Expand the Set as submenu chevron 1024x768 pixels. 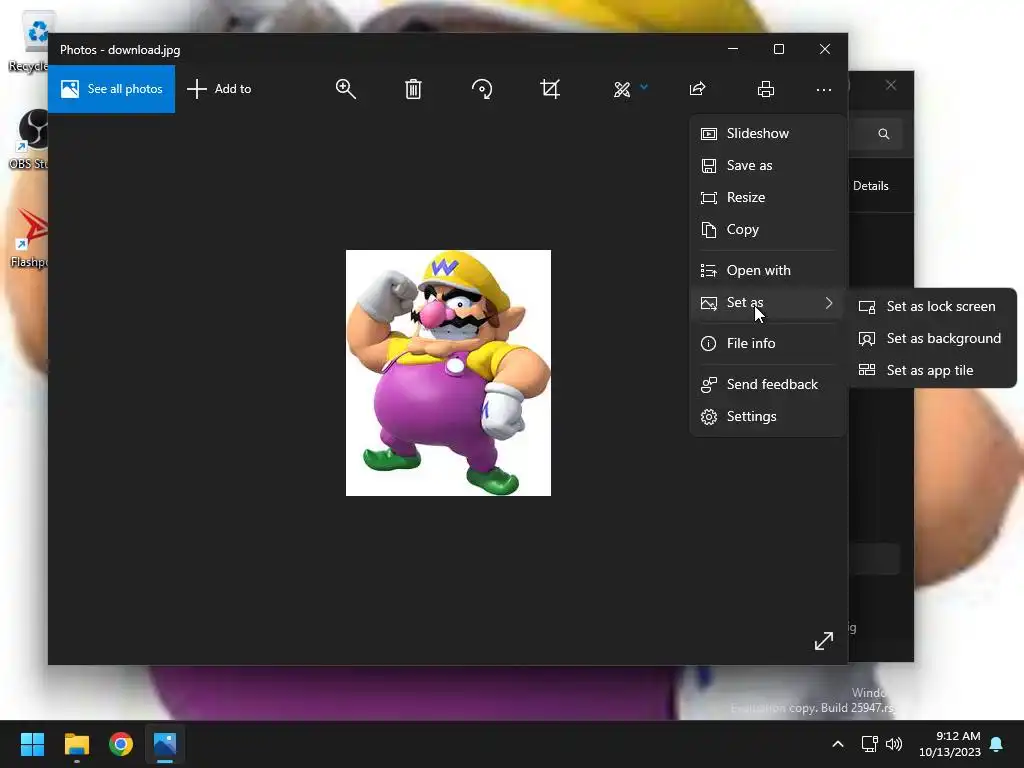click(829, 303)
